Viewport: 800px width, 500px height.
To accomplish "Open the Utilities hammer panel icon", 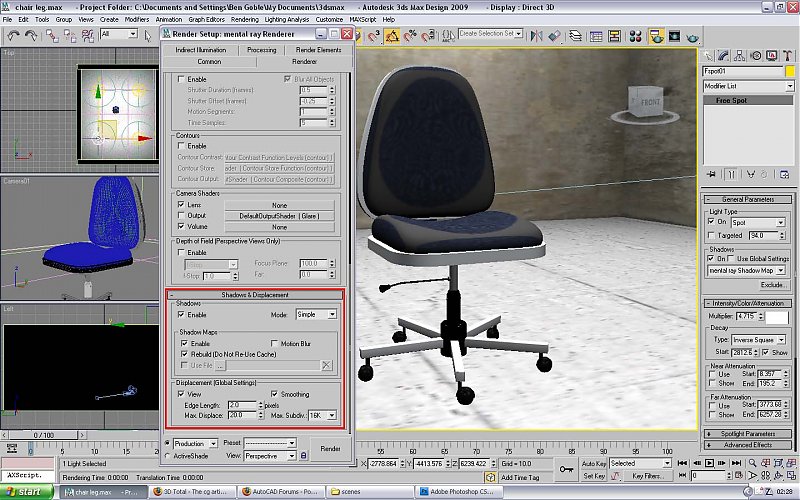I will (x=789, y=55).
